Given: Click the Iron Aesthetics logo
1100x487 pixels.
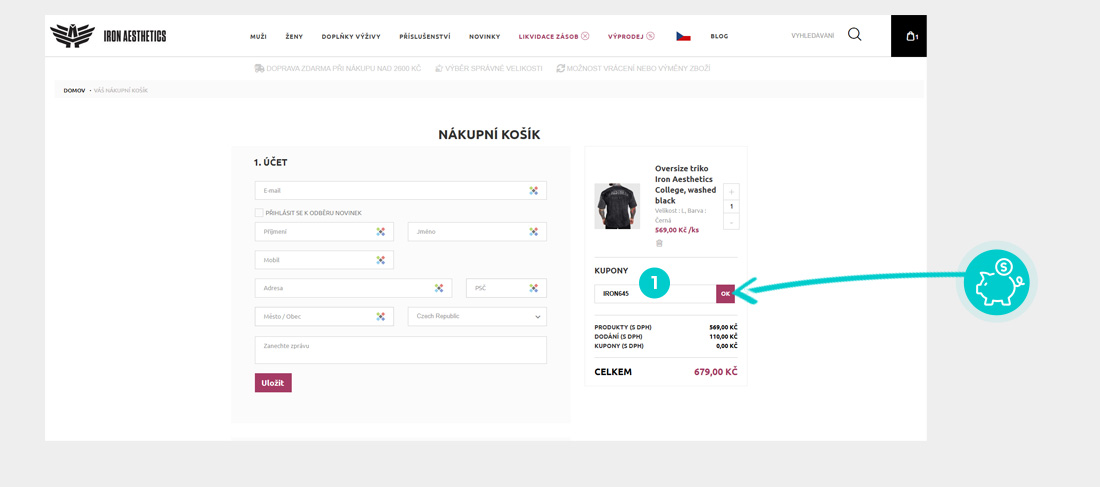Looking at the screenshot, I should pos(108,36).
